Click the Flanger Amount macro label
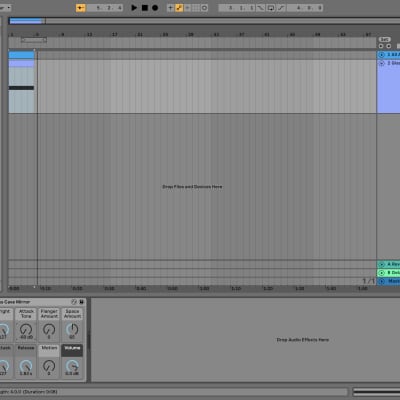This screenshot has height=400, width=400. [x=49, y=313]
